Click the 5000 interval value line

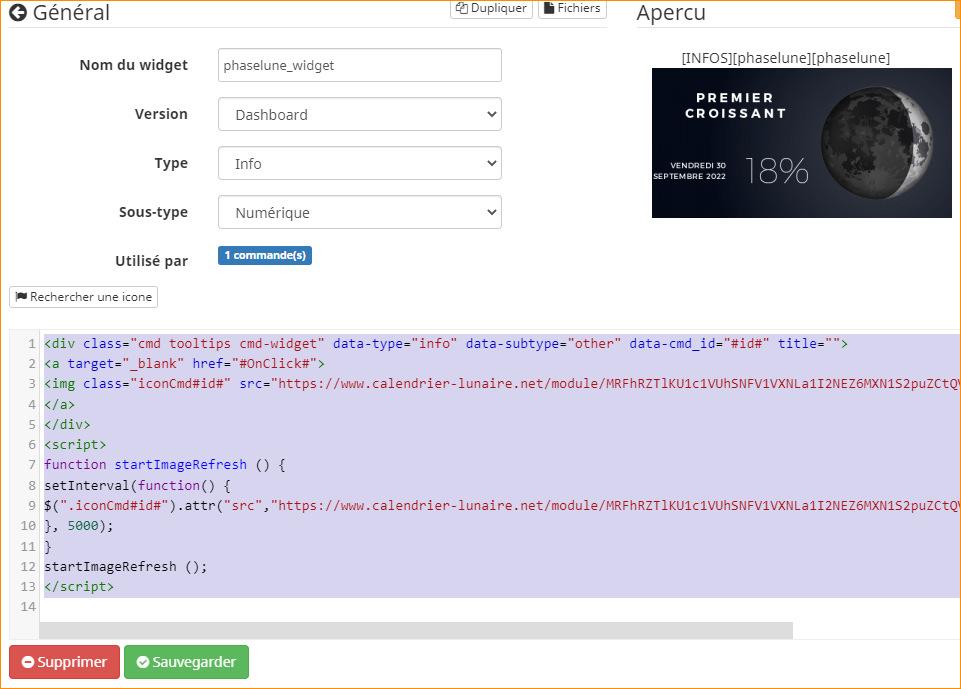[79, 526]
